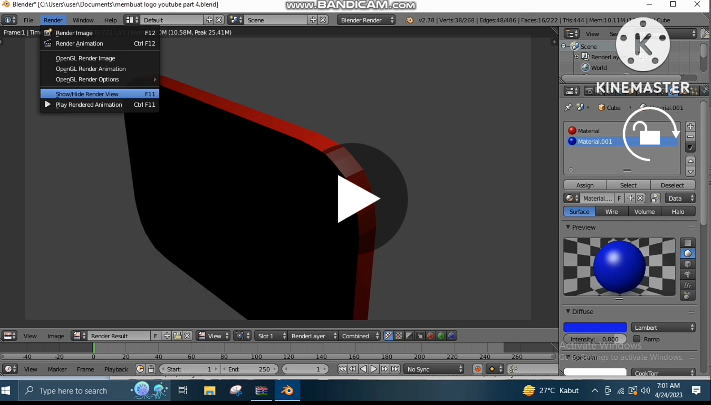Play the animation in reverse

363,369
